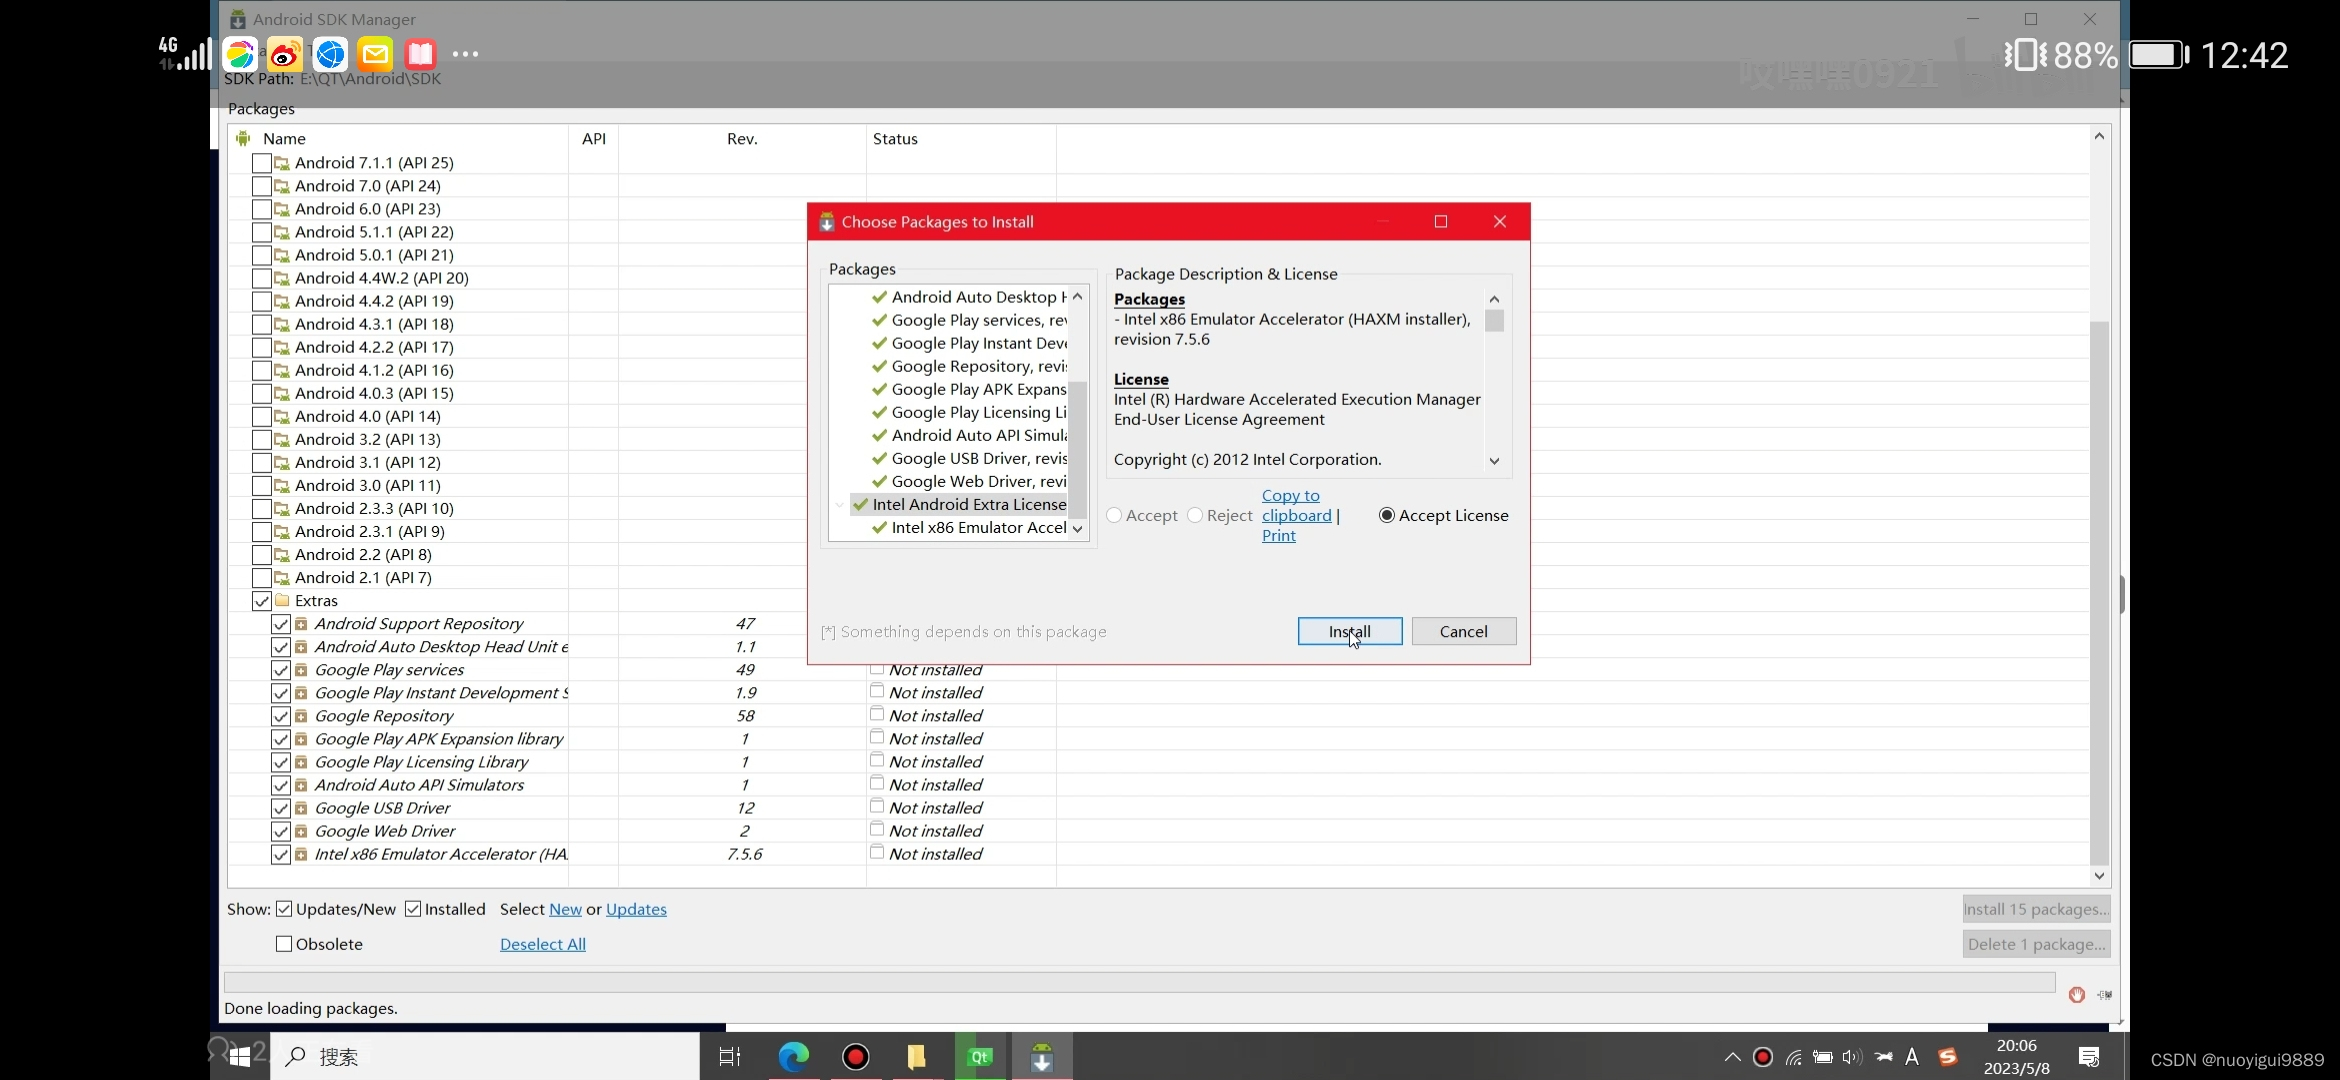Click the Updates link
The height and width of the screenshot is (1080, 2340).
(636, 909)
